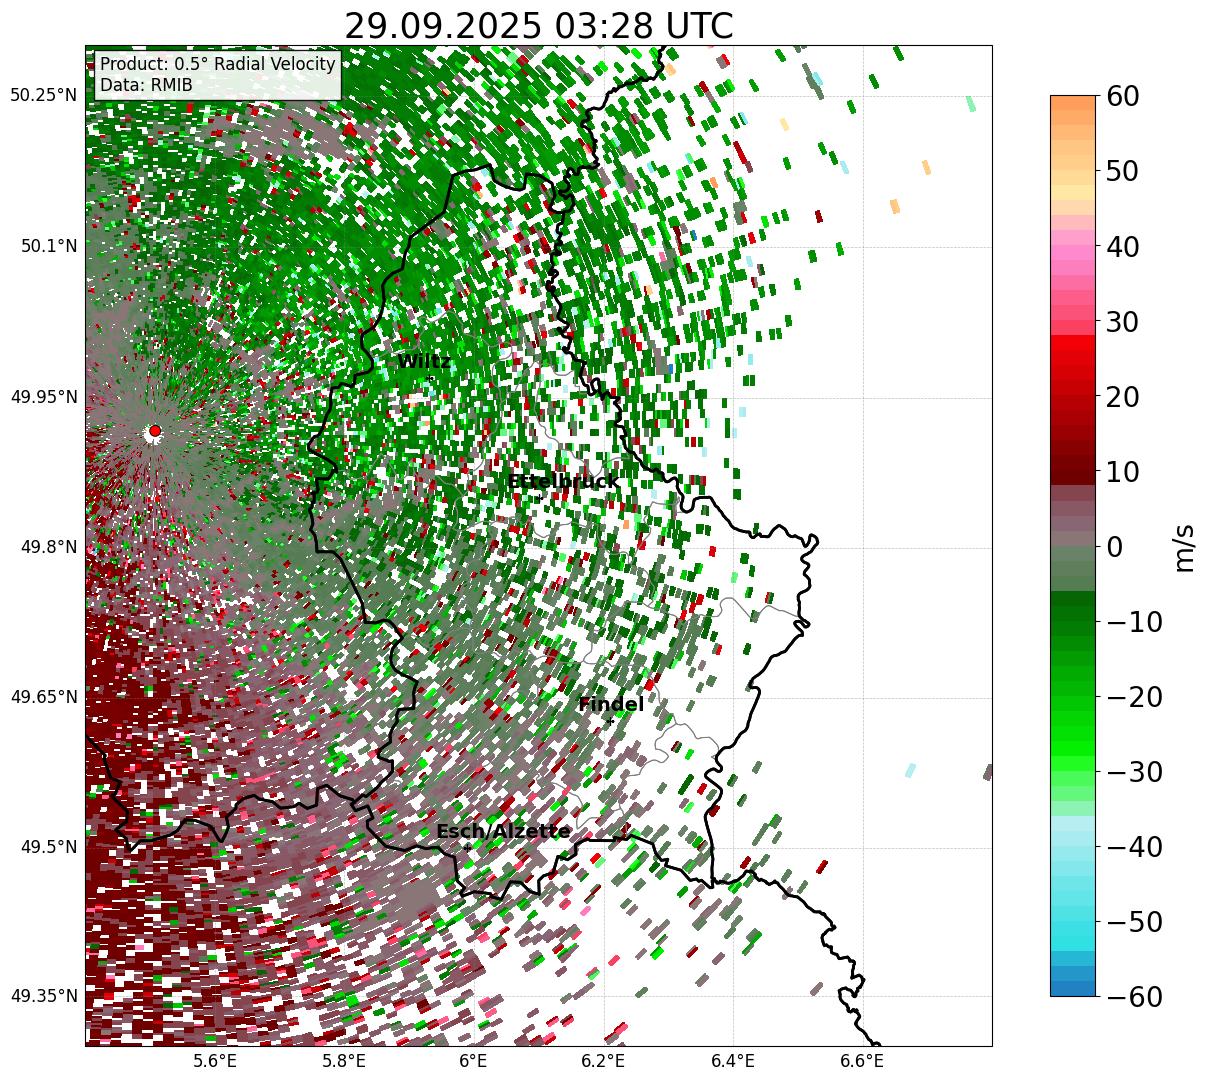The height and width of the screenshot is (1081, 1207).
Task: Click the Findel city label
Action: pyautogui.click(x=611, y=705)
